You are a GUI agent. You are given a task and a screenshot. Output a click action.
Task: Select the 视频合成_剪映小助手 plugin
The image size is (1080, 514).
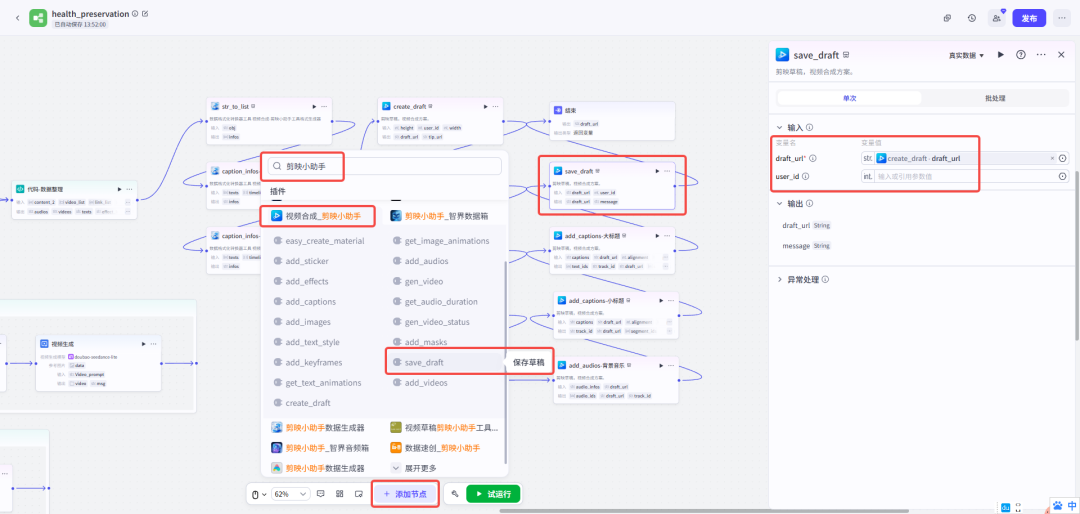323,216
